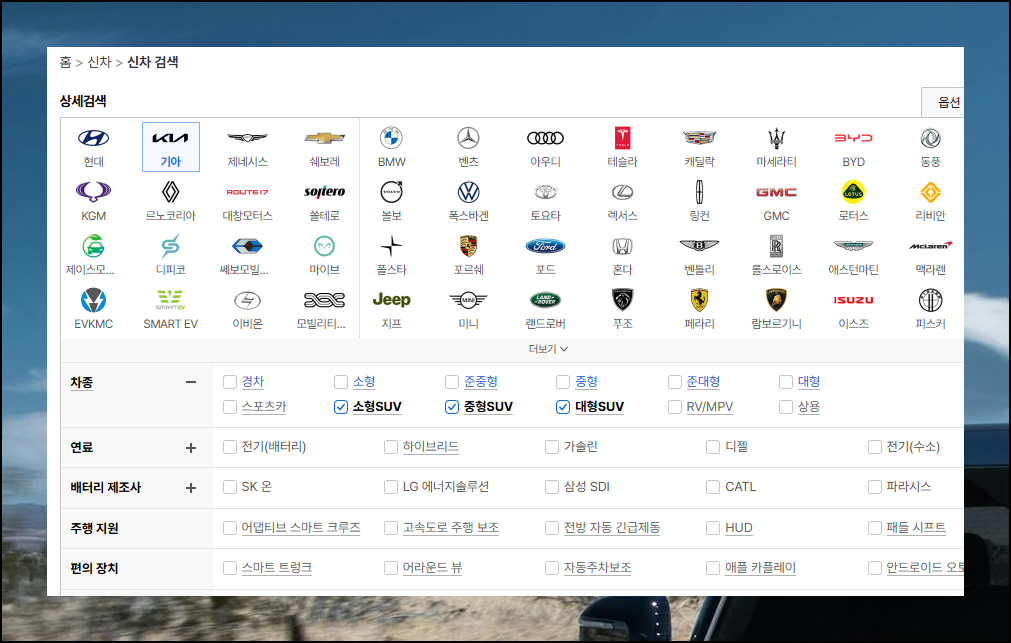
Task: Pick the Lamborghini (람보르기니) brand logo
Action: [x=776, y=300]
